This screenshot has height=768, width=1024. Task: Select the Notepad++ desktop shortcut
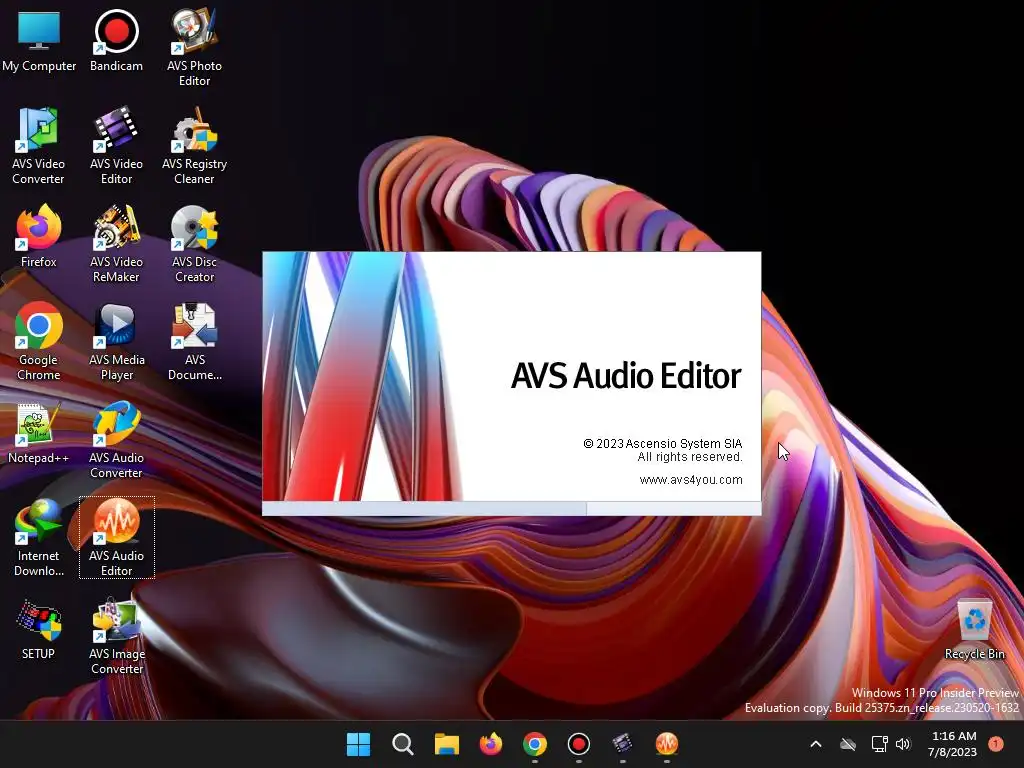pos(39,433)
